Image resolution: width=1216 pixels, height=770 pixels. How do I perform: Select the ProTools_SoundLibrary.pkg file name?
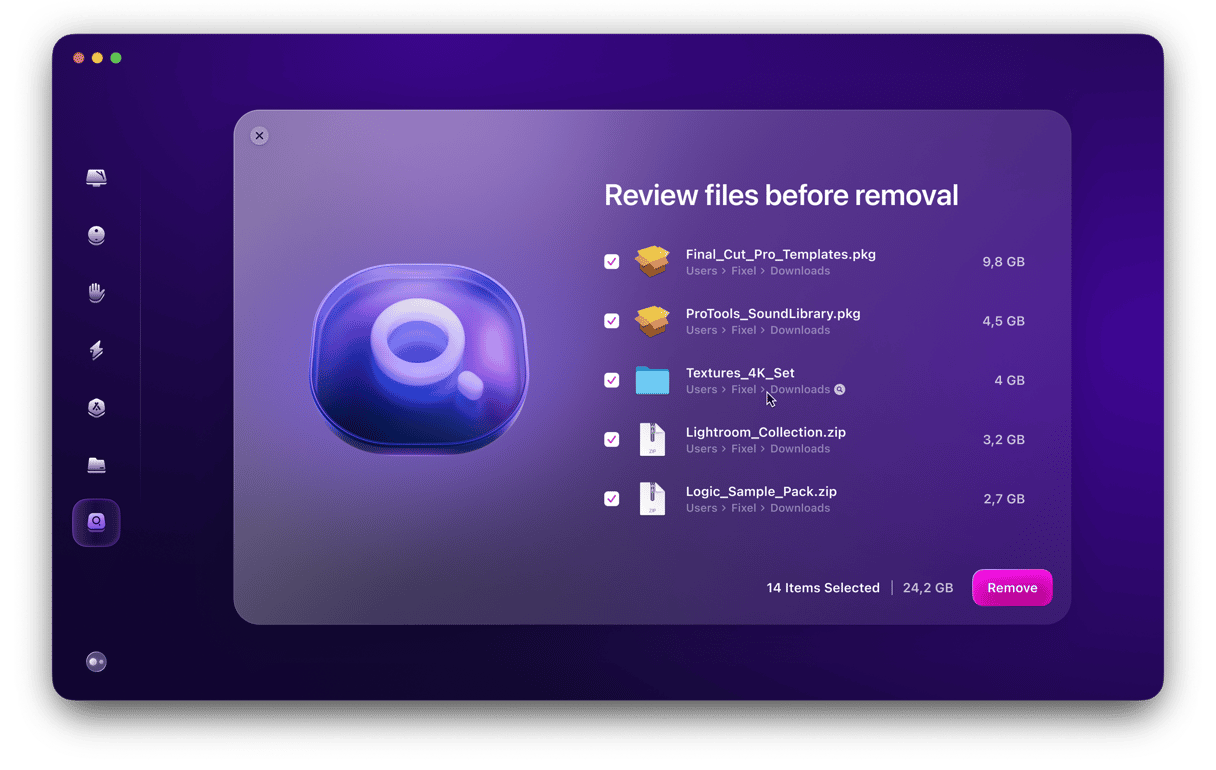coord(773,313)
